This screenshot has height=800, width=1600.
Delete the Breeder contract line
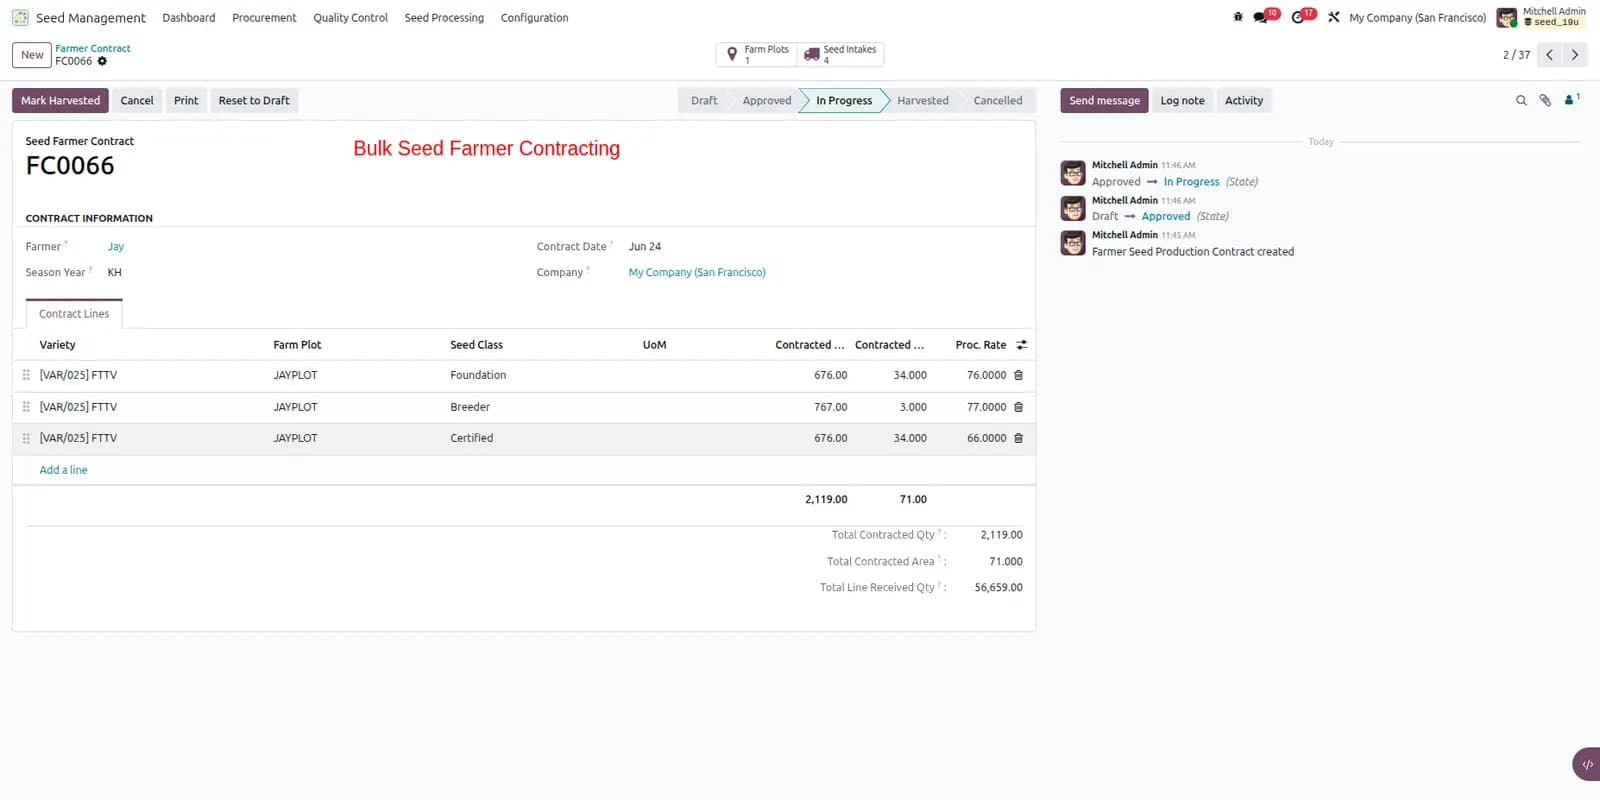1019,407
